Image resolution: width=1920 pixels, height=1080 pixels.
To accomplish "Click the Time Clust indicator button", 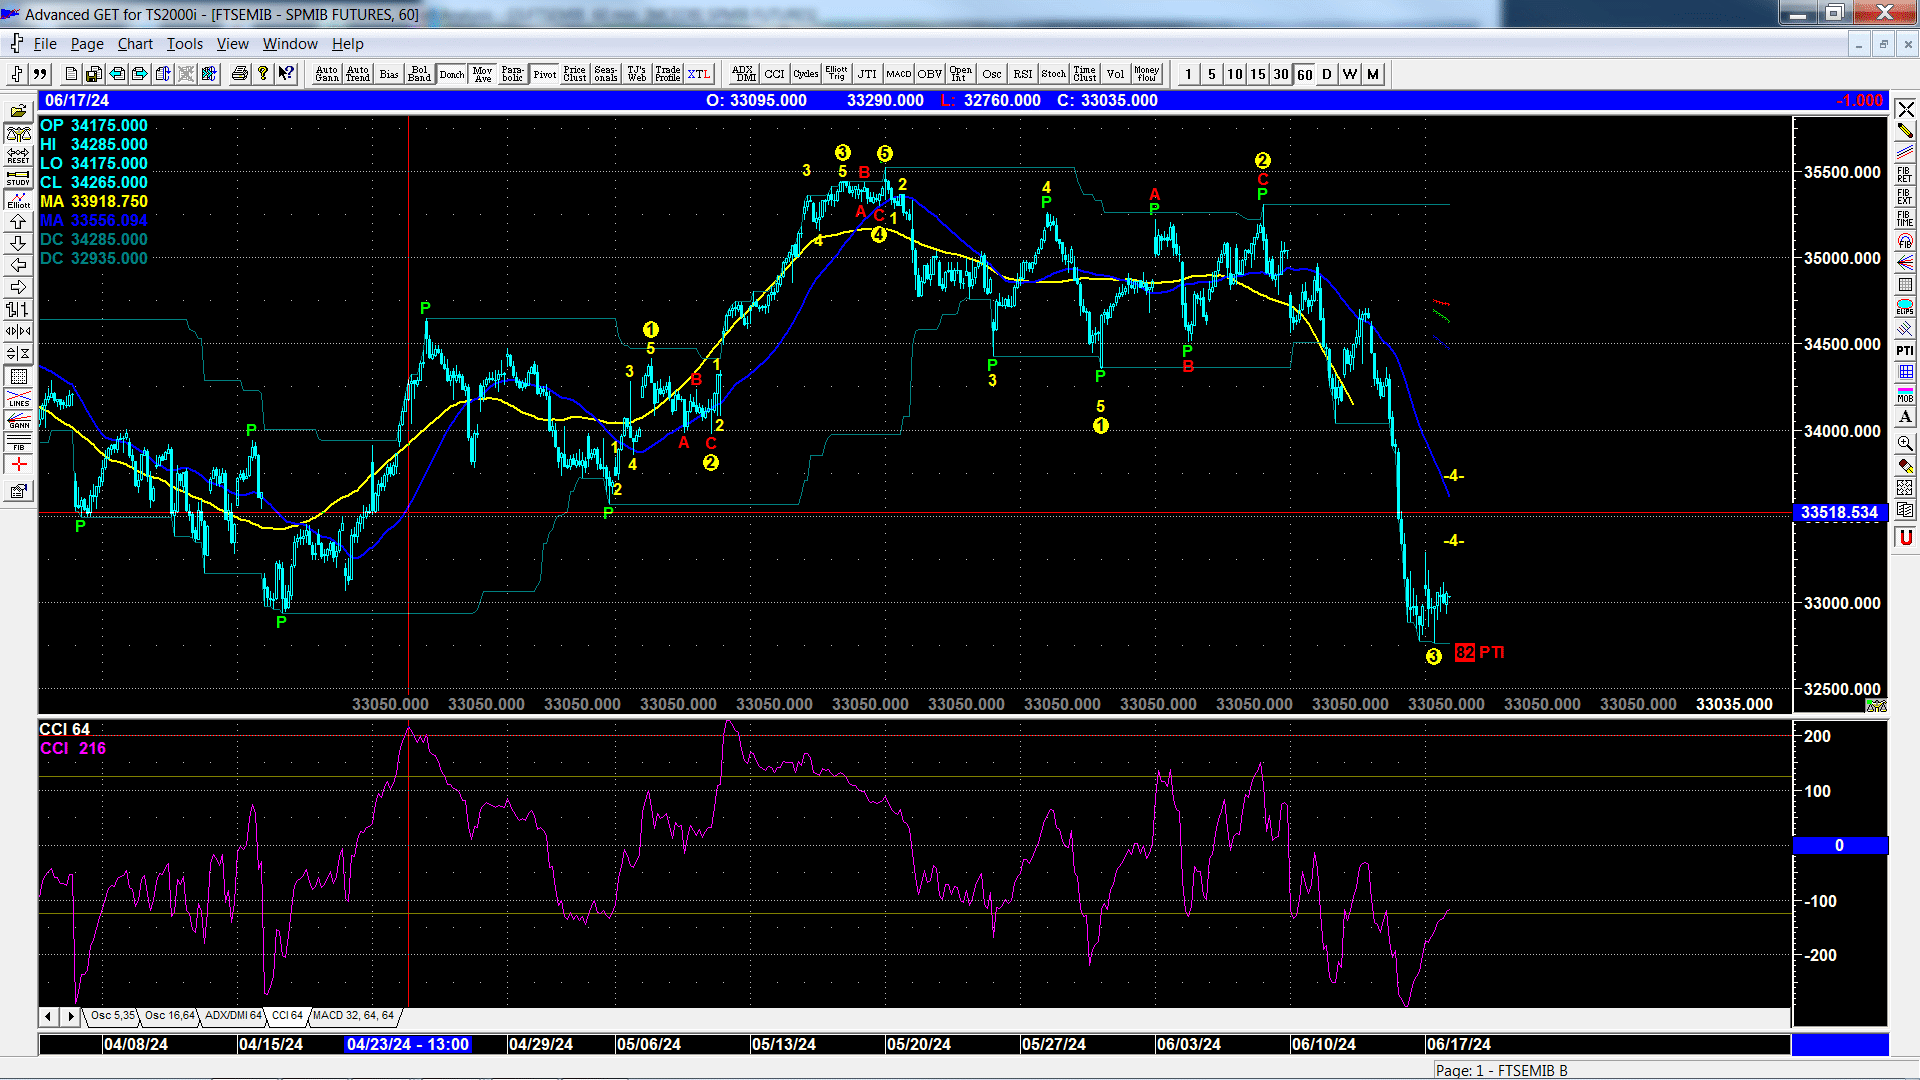I will (x=1085, y=74).
